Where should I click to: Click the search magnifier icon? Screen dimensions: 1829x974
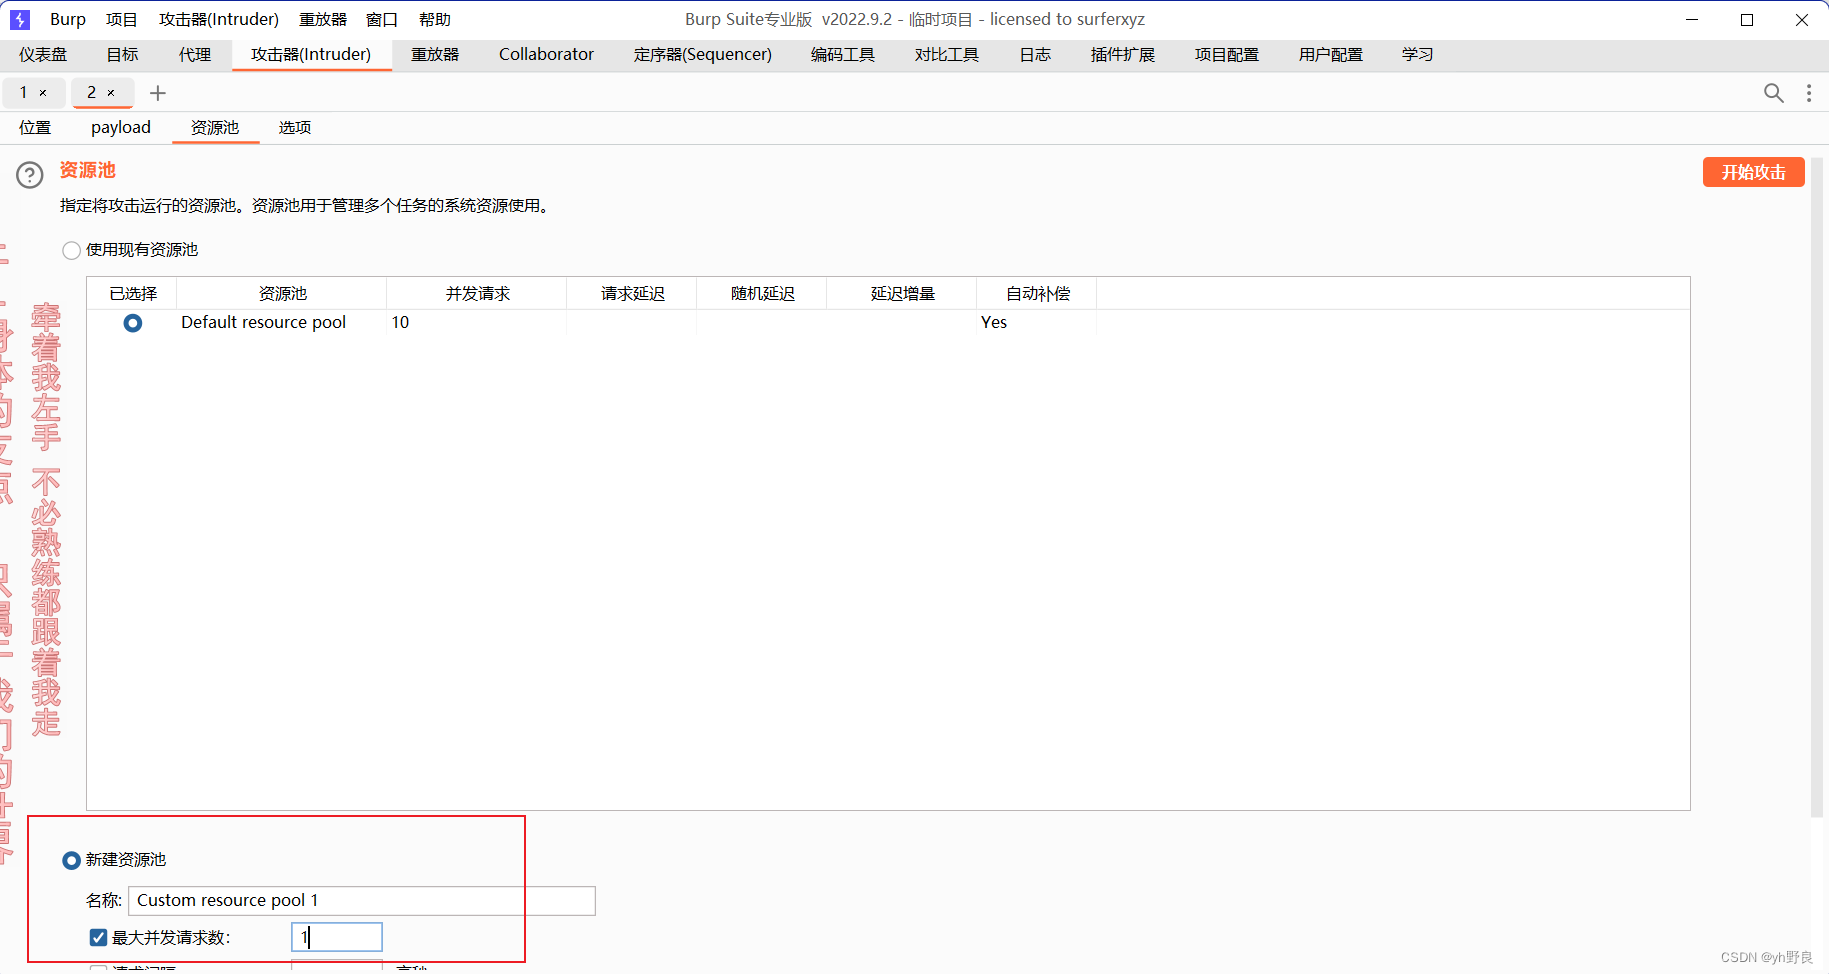(1773, 93)
